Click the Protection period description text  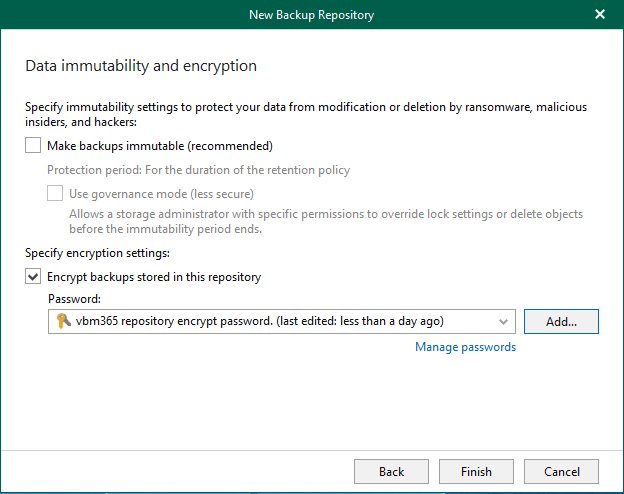pos(198,170)
